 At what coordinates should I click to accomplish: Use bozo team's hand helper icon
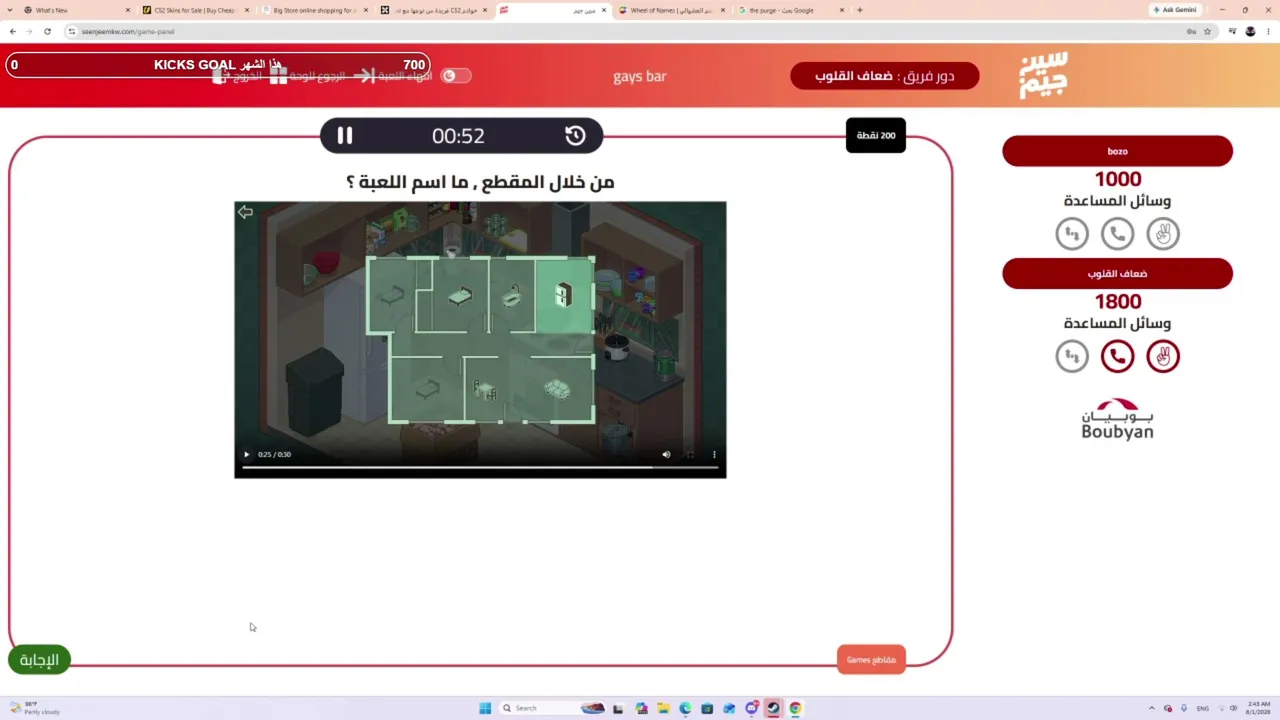point(1163,234)
